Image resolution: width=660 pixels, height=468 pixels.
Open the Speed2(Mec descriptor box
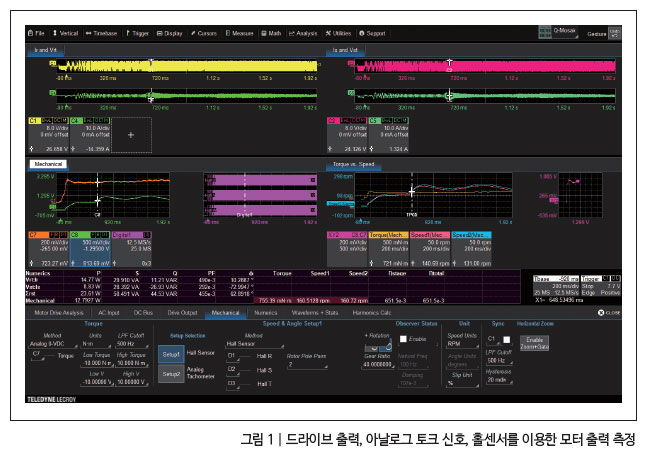[x=471, y=249]
